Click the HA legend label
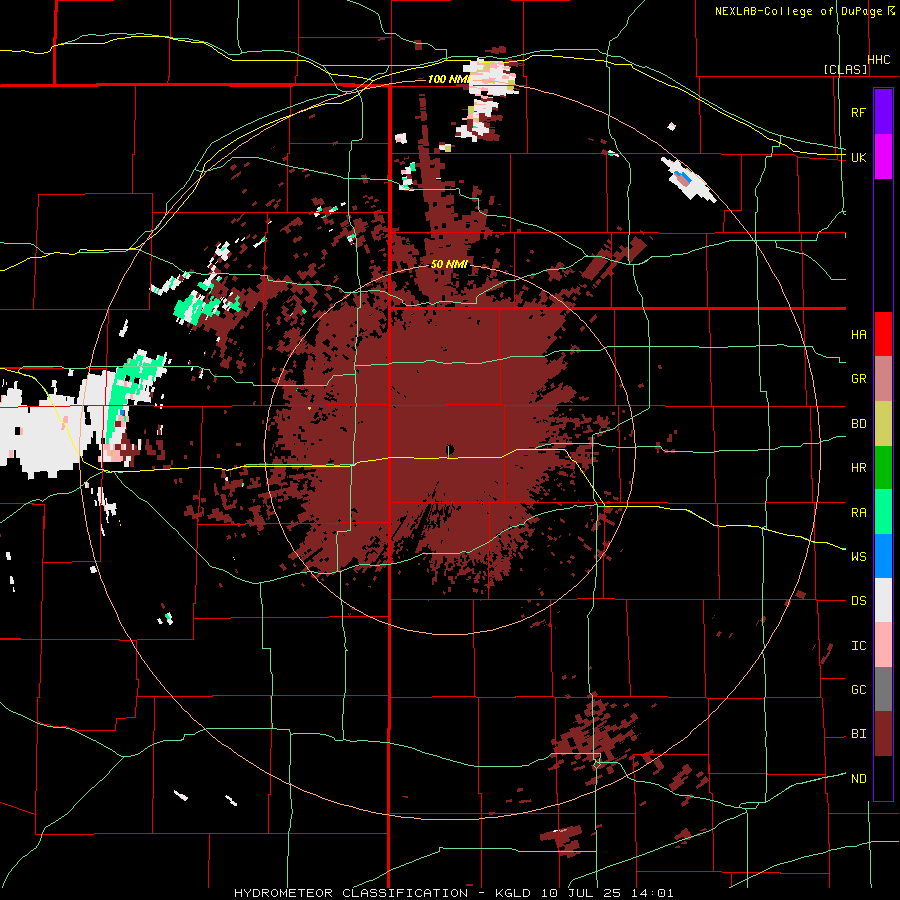The width and height of the screenshot is (900, 900). click(859, 335)
